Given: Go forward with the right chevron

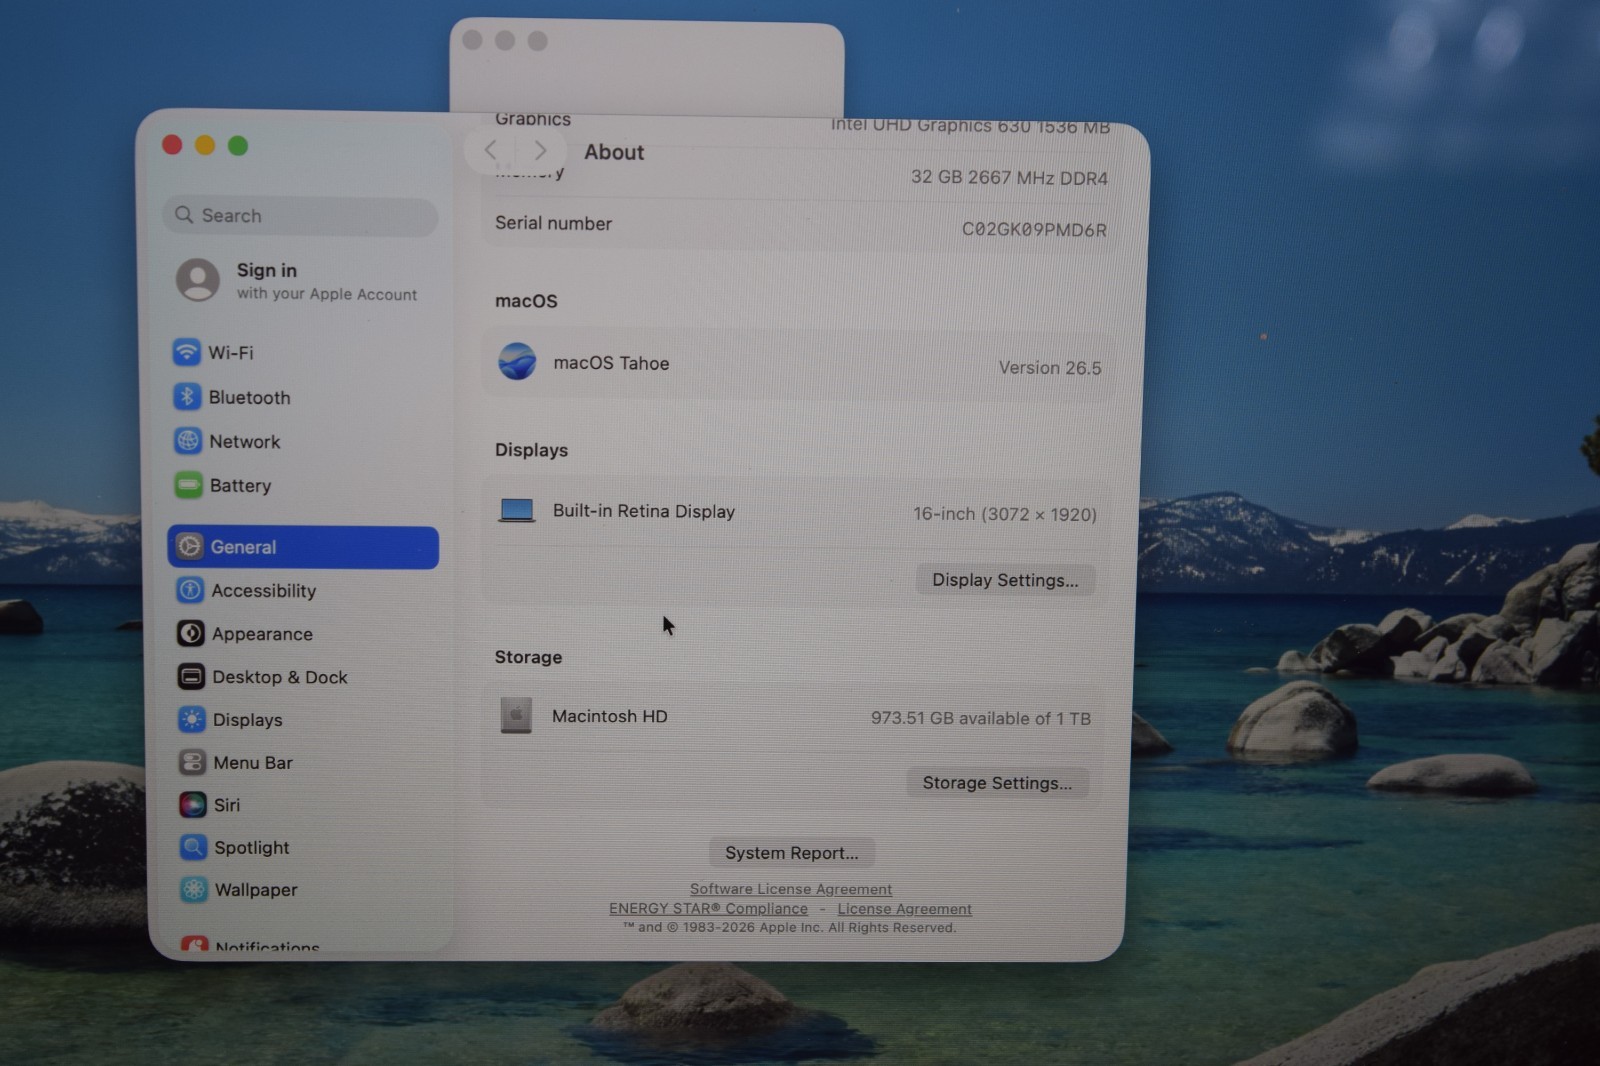Looking at the screenshot, I should click(540, 150).
